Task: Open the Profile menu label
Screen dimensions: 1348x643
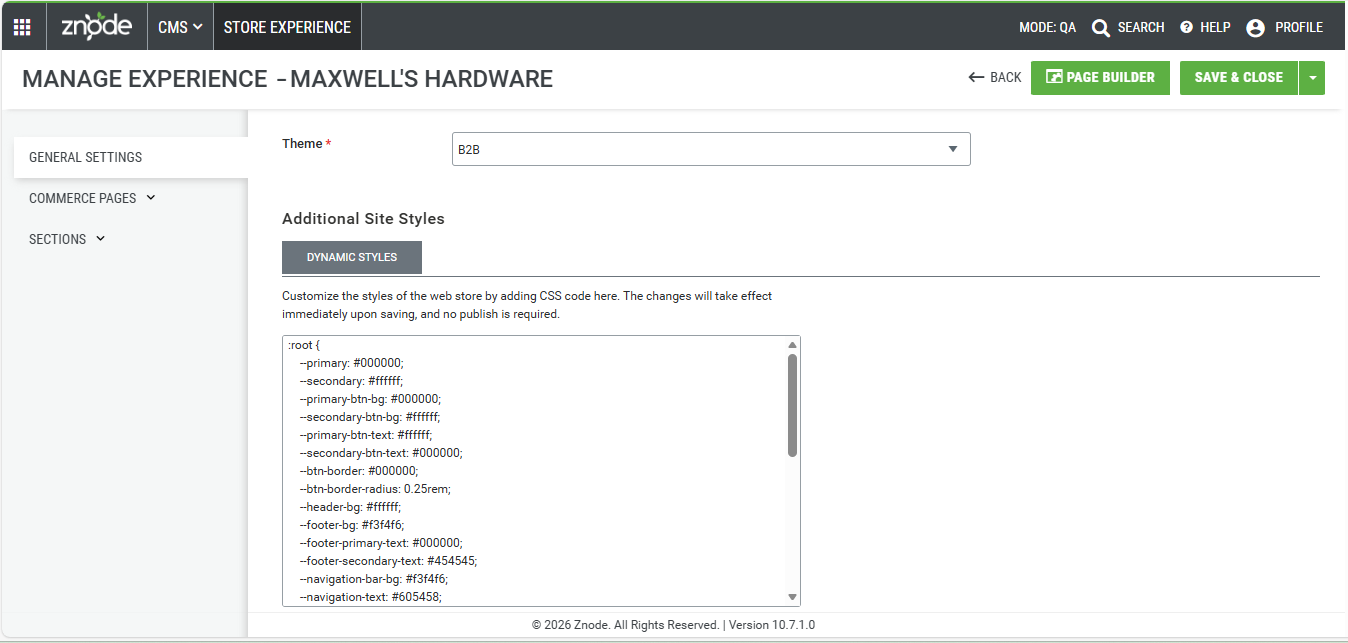Action: pos(1299,28)
